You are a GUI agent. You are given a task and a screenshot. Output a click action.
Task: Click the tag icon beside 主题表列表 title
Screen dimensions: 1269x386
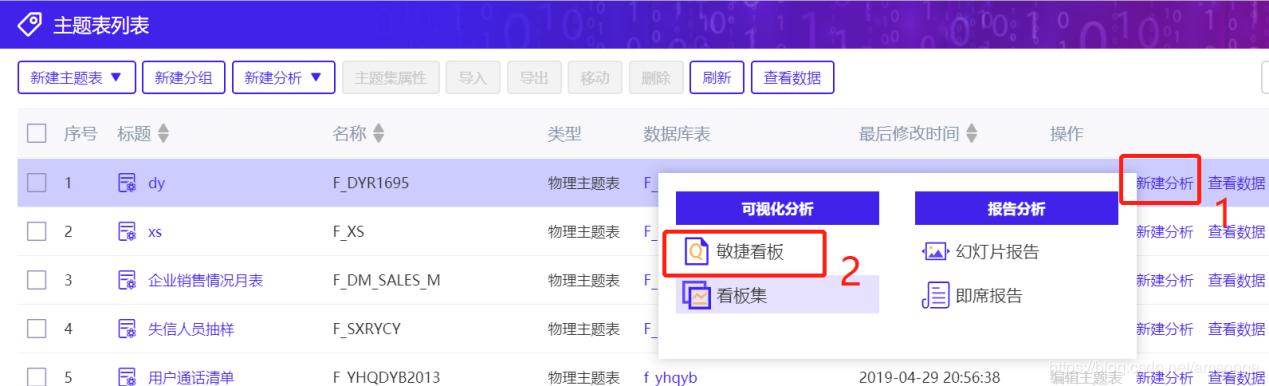click(x=30, y=24)
